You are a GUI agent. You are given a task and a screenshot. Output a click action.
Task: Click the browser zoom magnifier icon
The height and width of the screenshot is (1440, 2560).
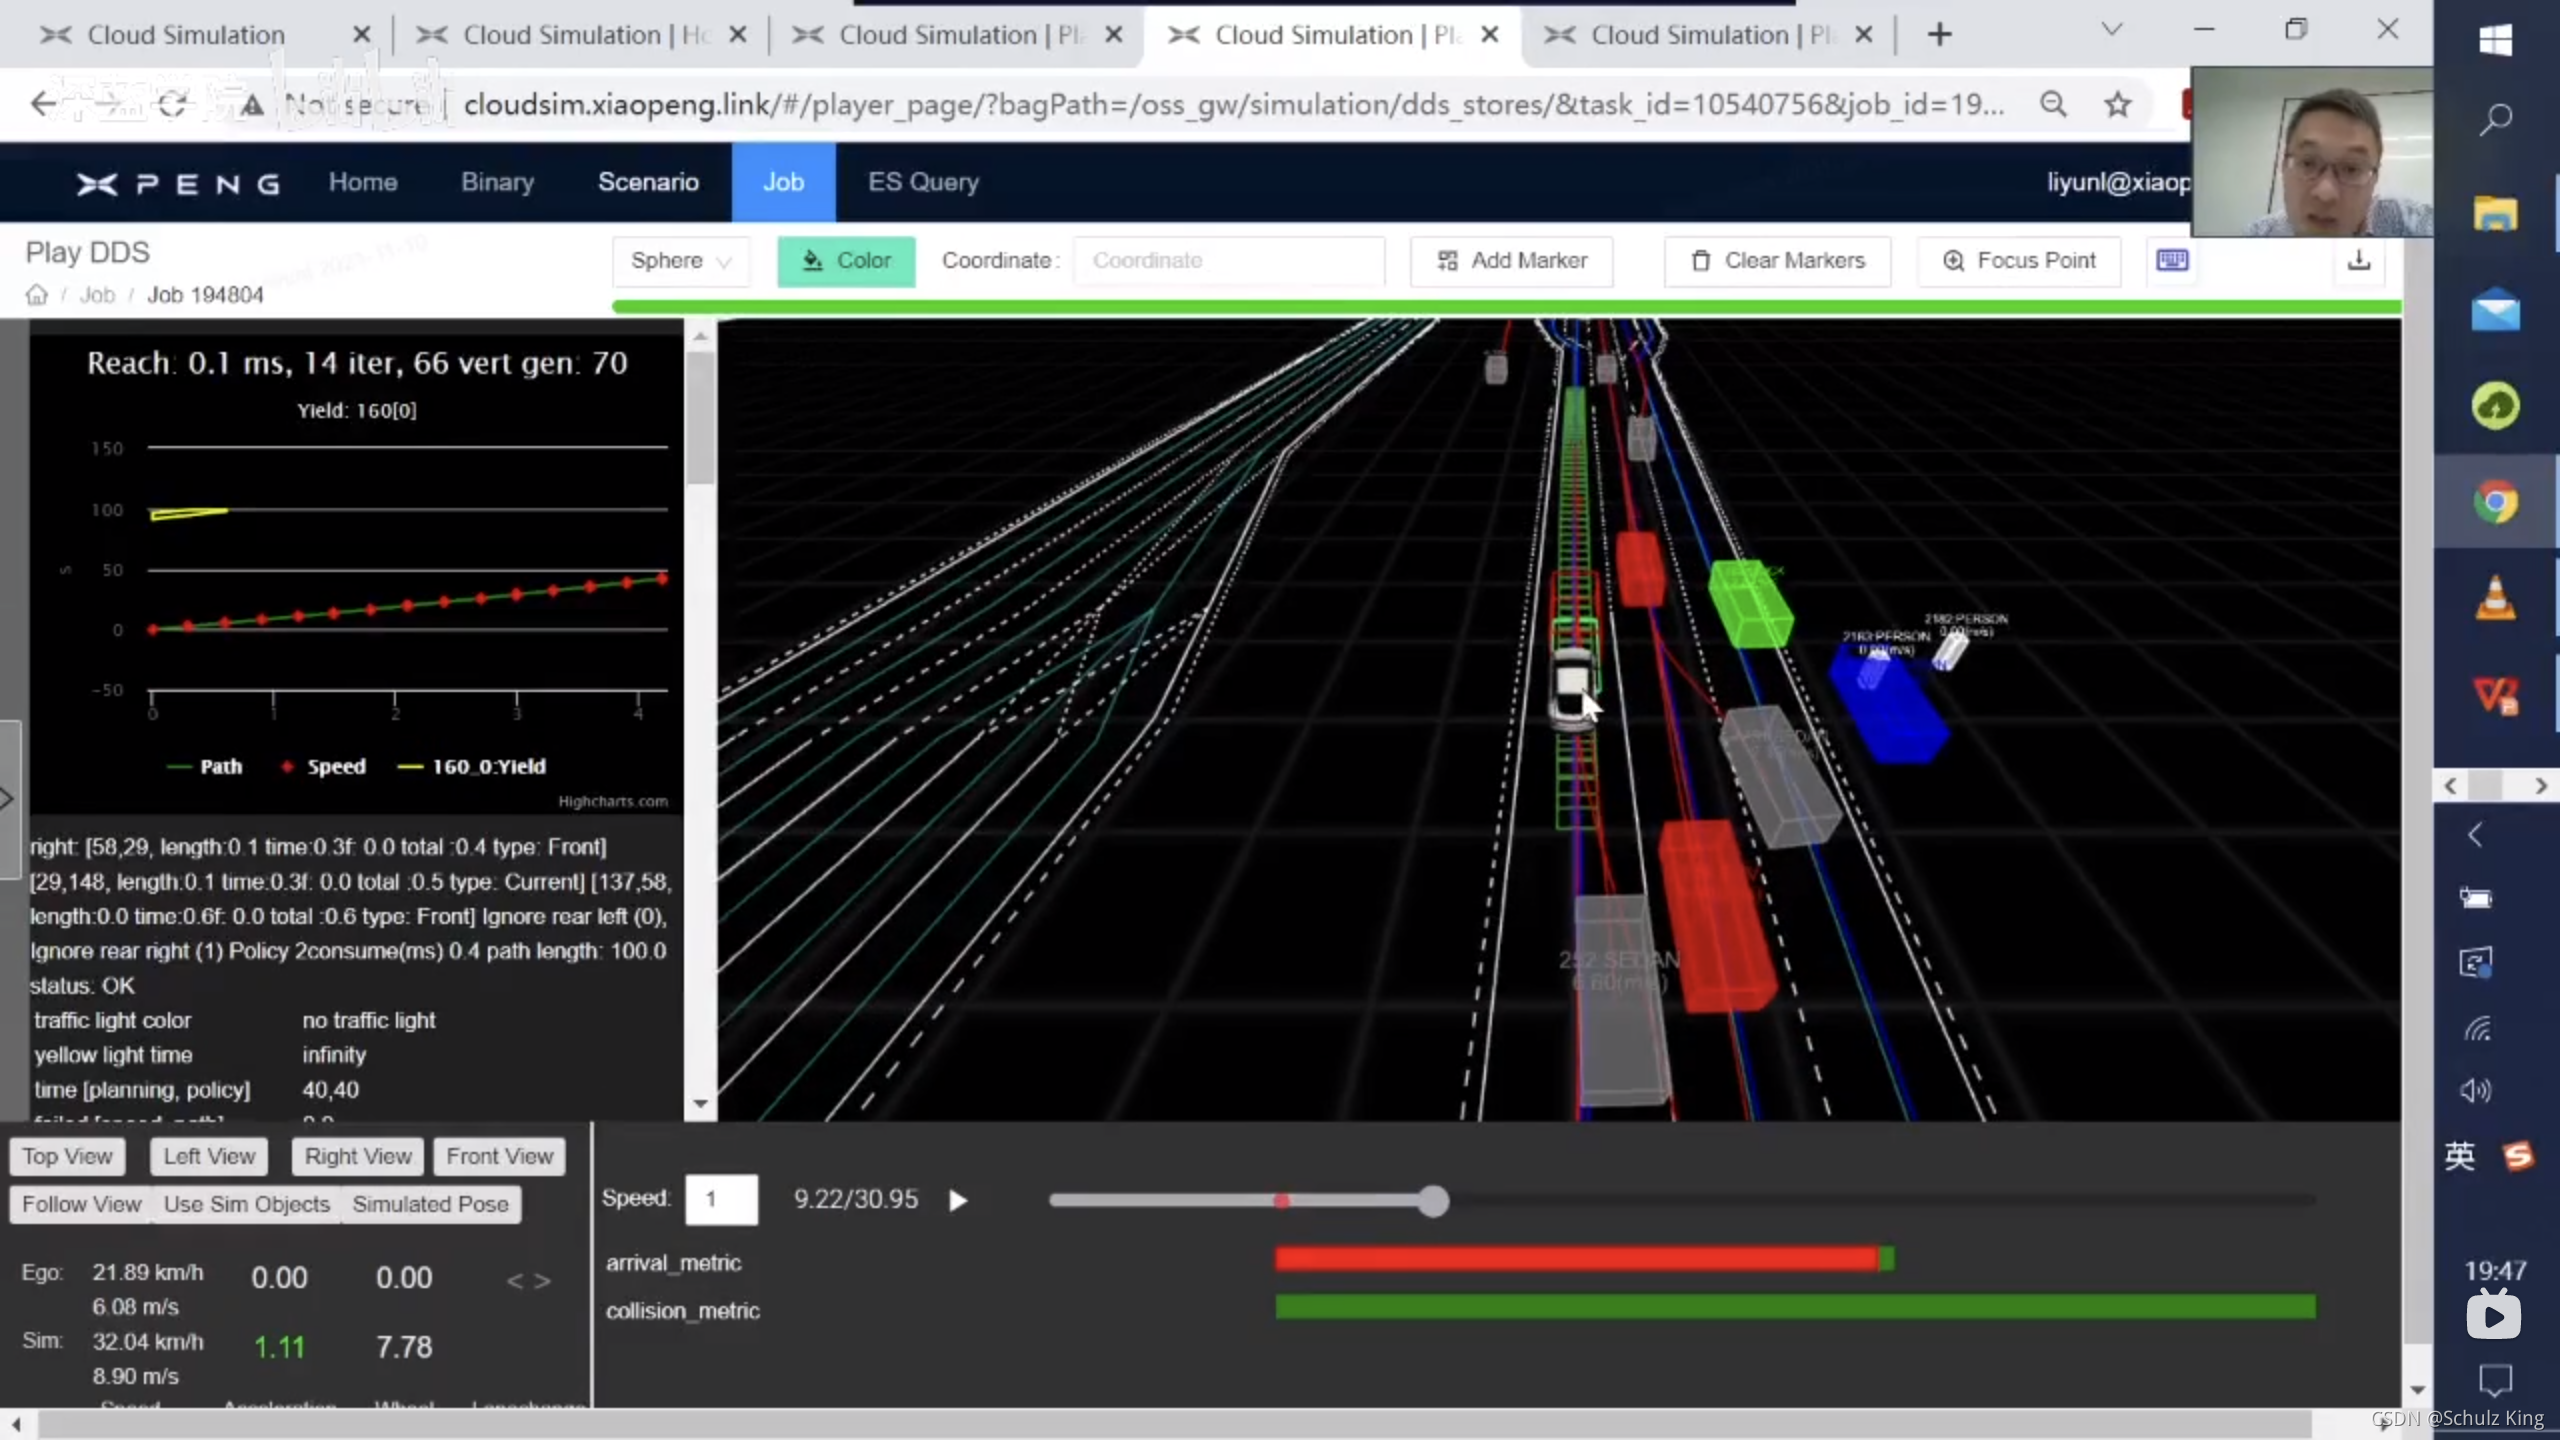click(2053, 104)
